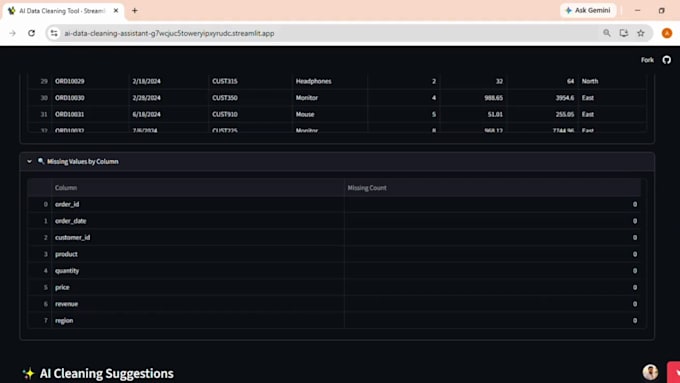Image resolution: width=680 pixels, height=383 pixels.
Task: Select the price row cell
Action: tap(198, 287)
